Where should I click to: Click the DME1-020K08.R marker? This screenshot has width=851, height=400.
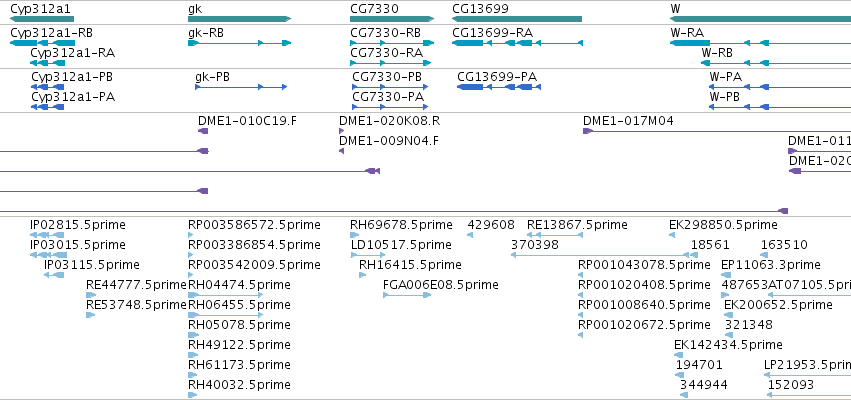341,131
